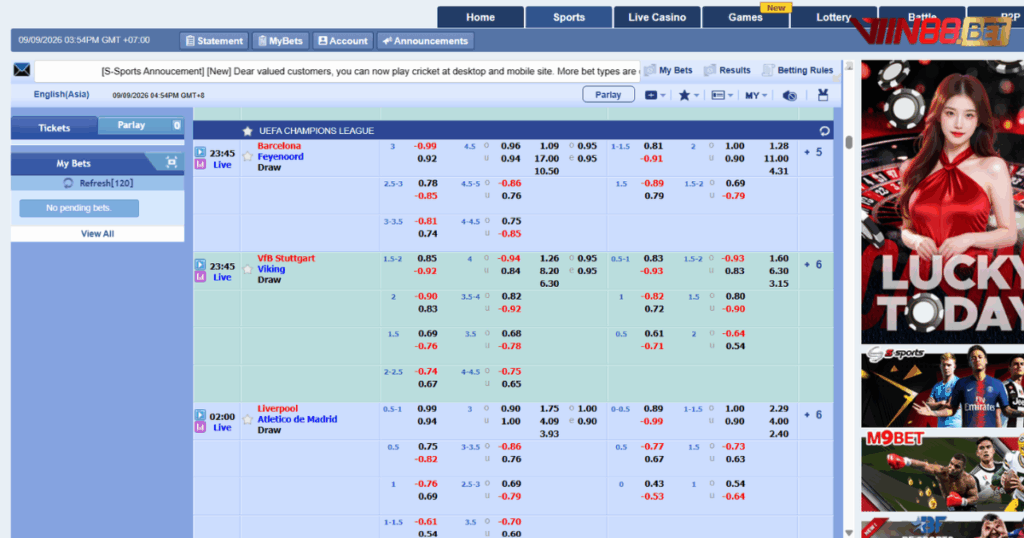Open the Live Casino tab
Viewport: 1024px width, 538px height.
[657, 18]
